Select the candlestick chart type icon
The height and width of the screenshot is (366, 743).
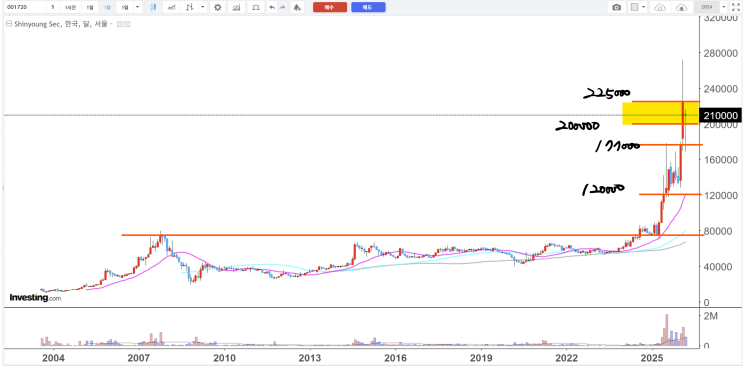click(x=153, y=7)
